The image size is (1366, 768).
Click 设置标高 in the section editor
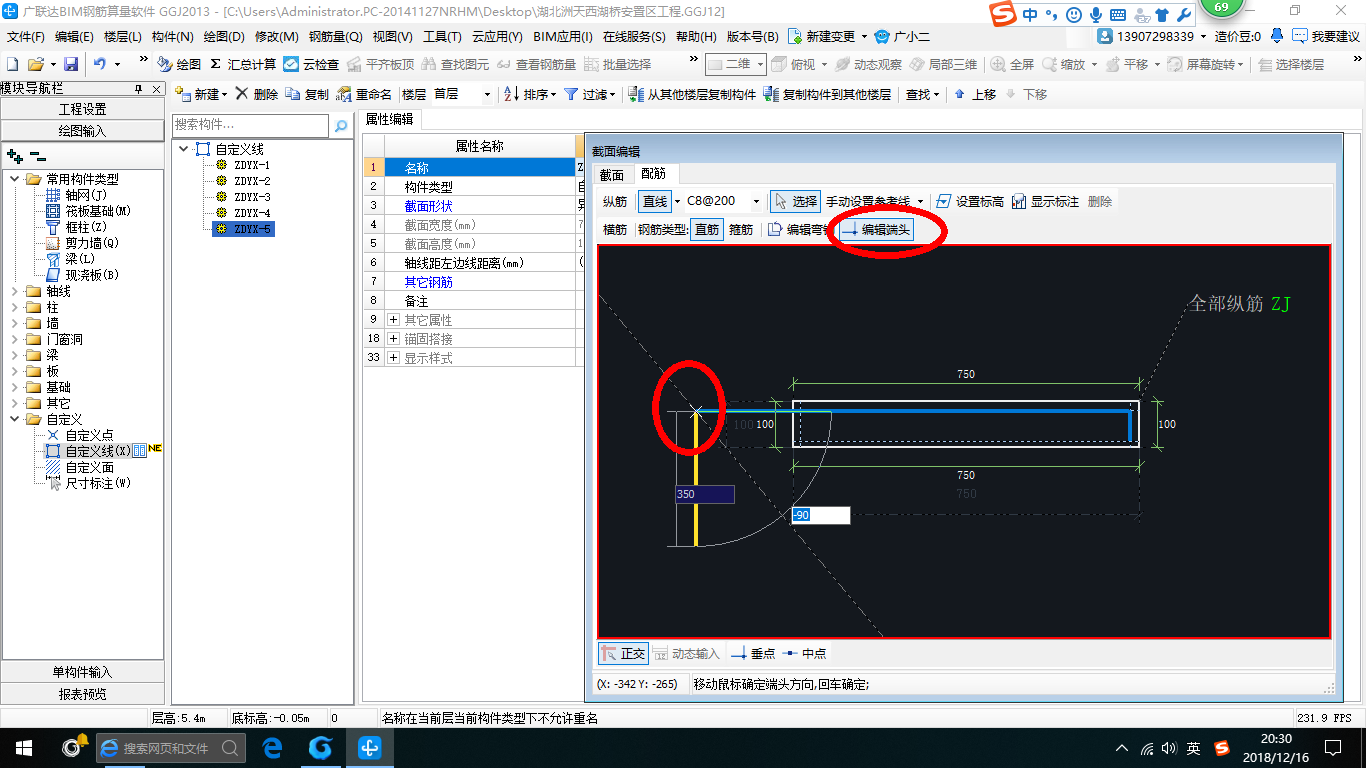point(969,201)
